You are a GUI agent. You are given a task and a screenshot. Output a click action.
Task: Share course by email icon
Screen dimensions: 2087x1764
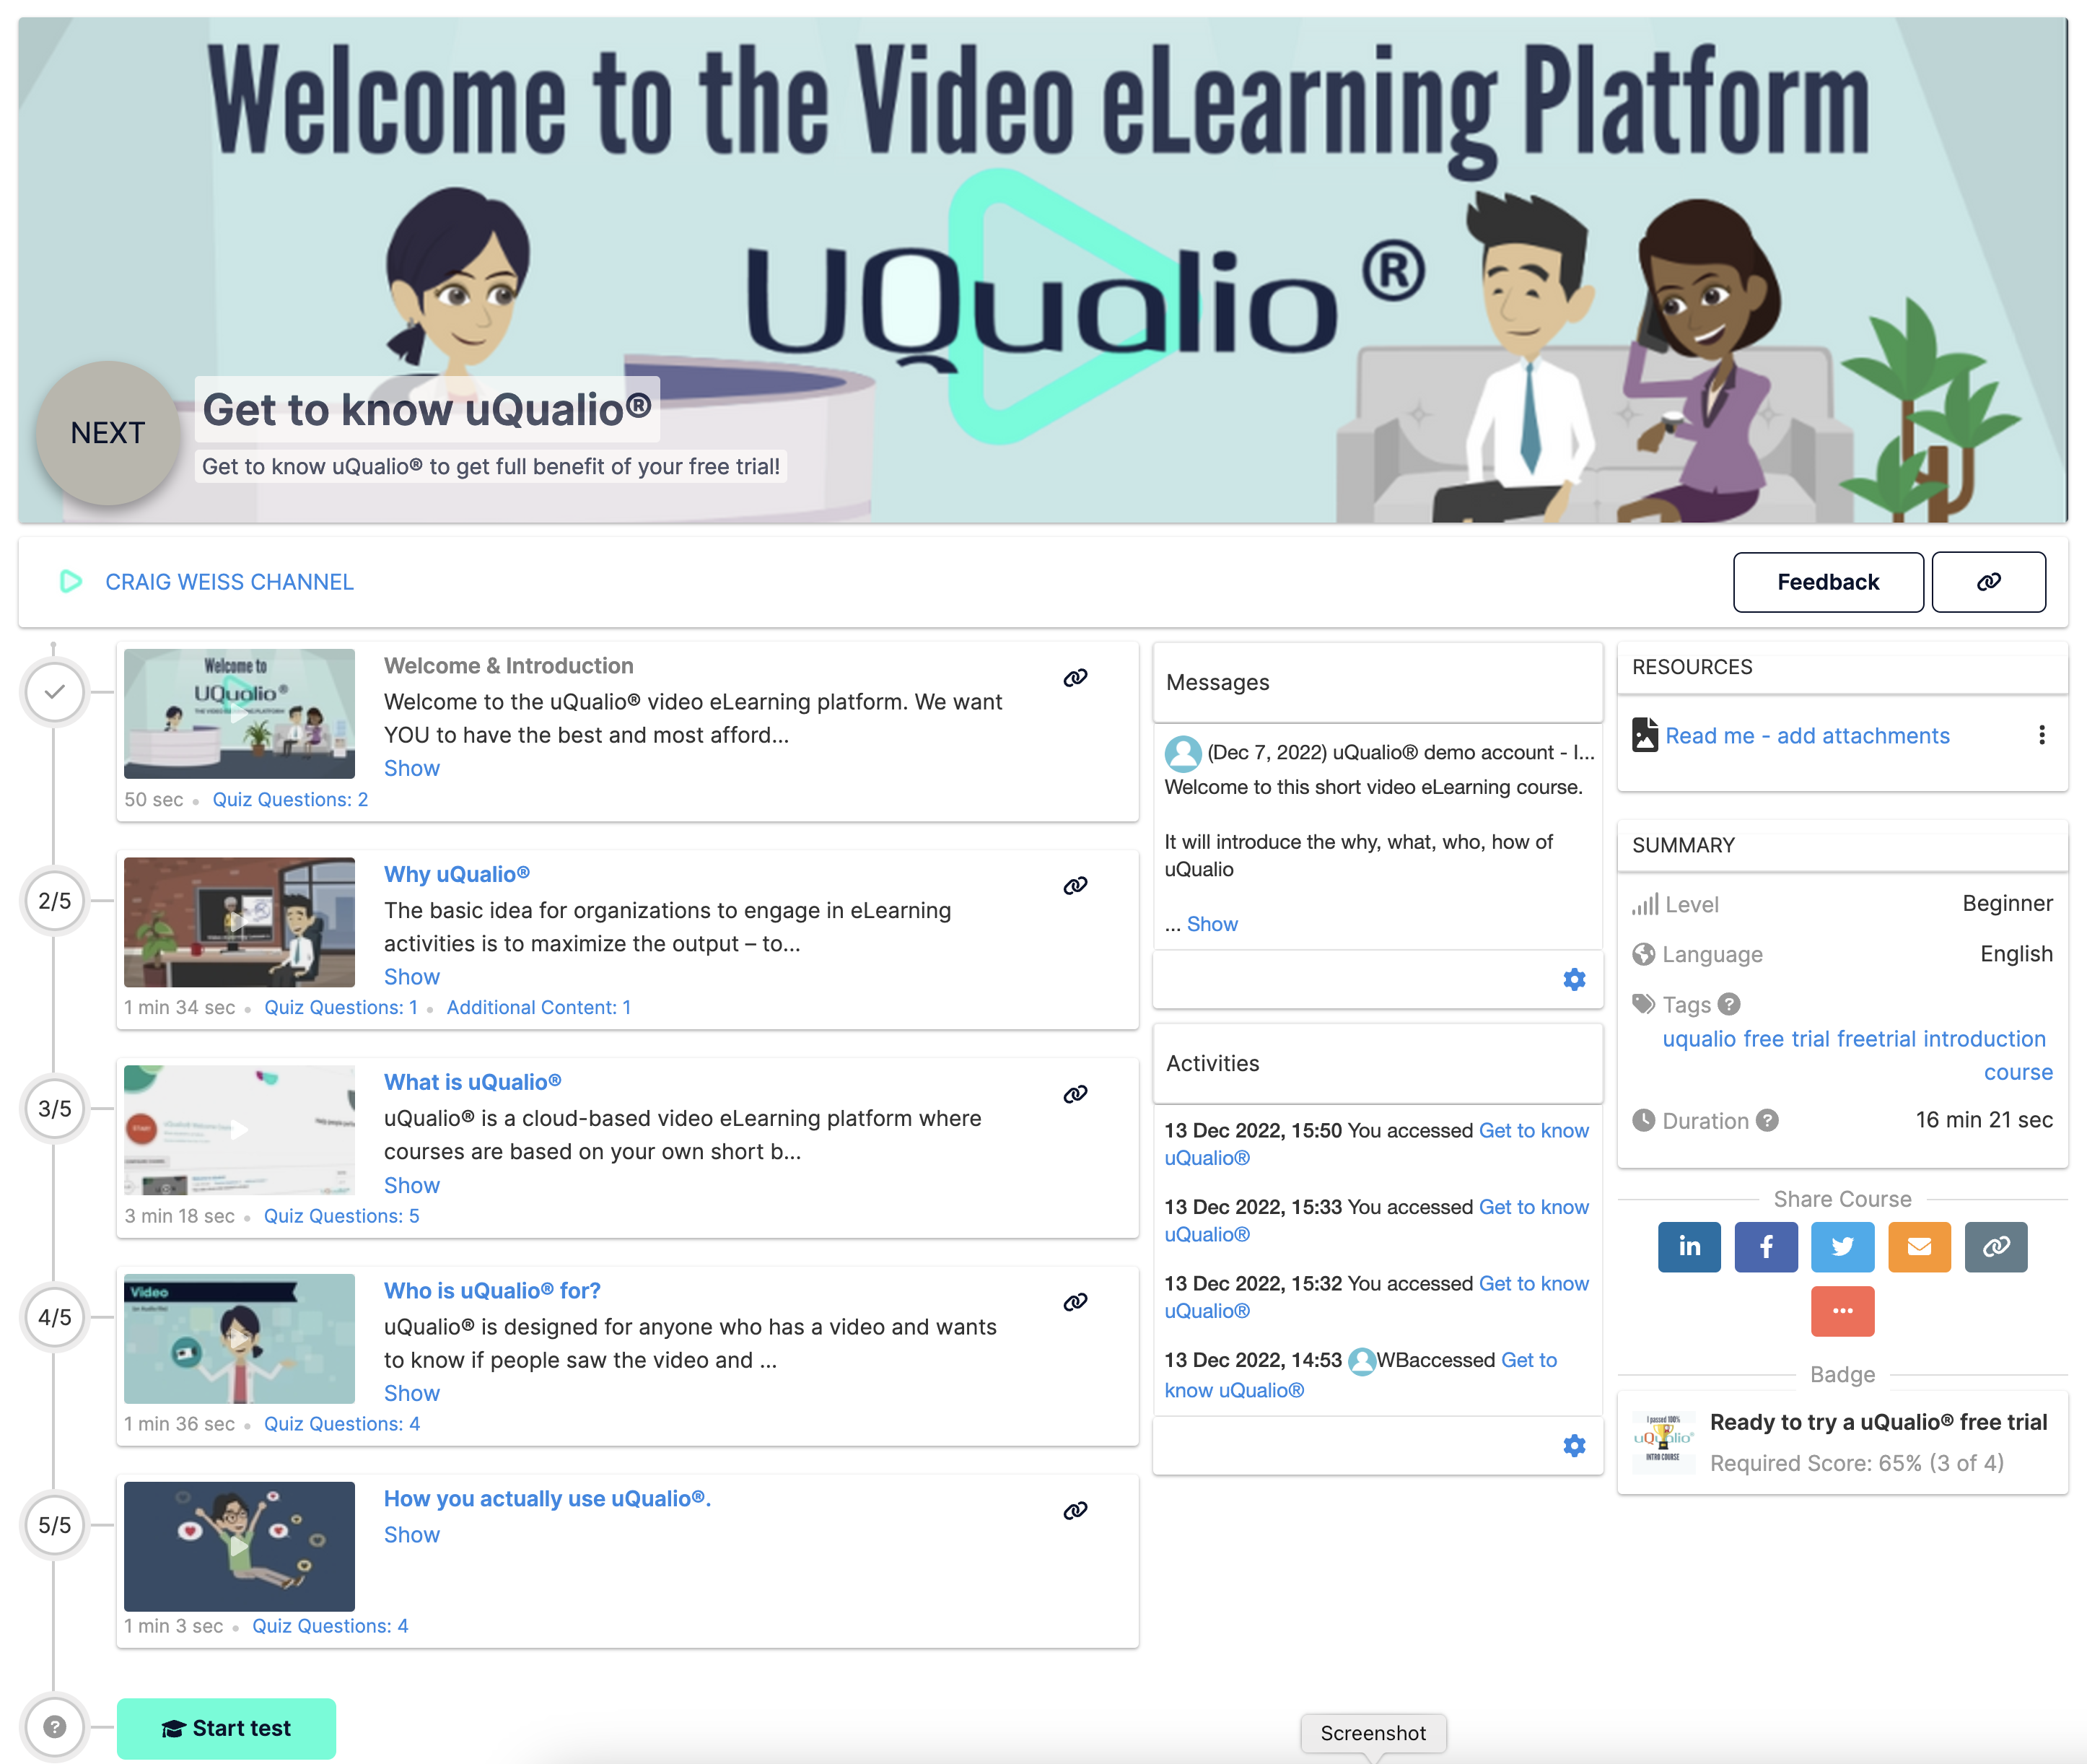tap(1918, 1246)
